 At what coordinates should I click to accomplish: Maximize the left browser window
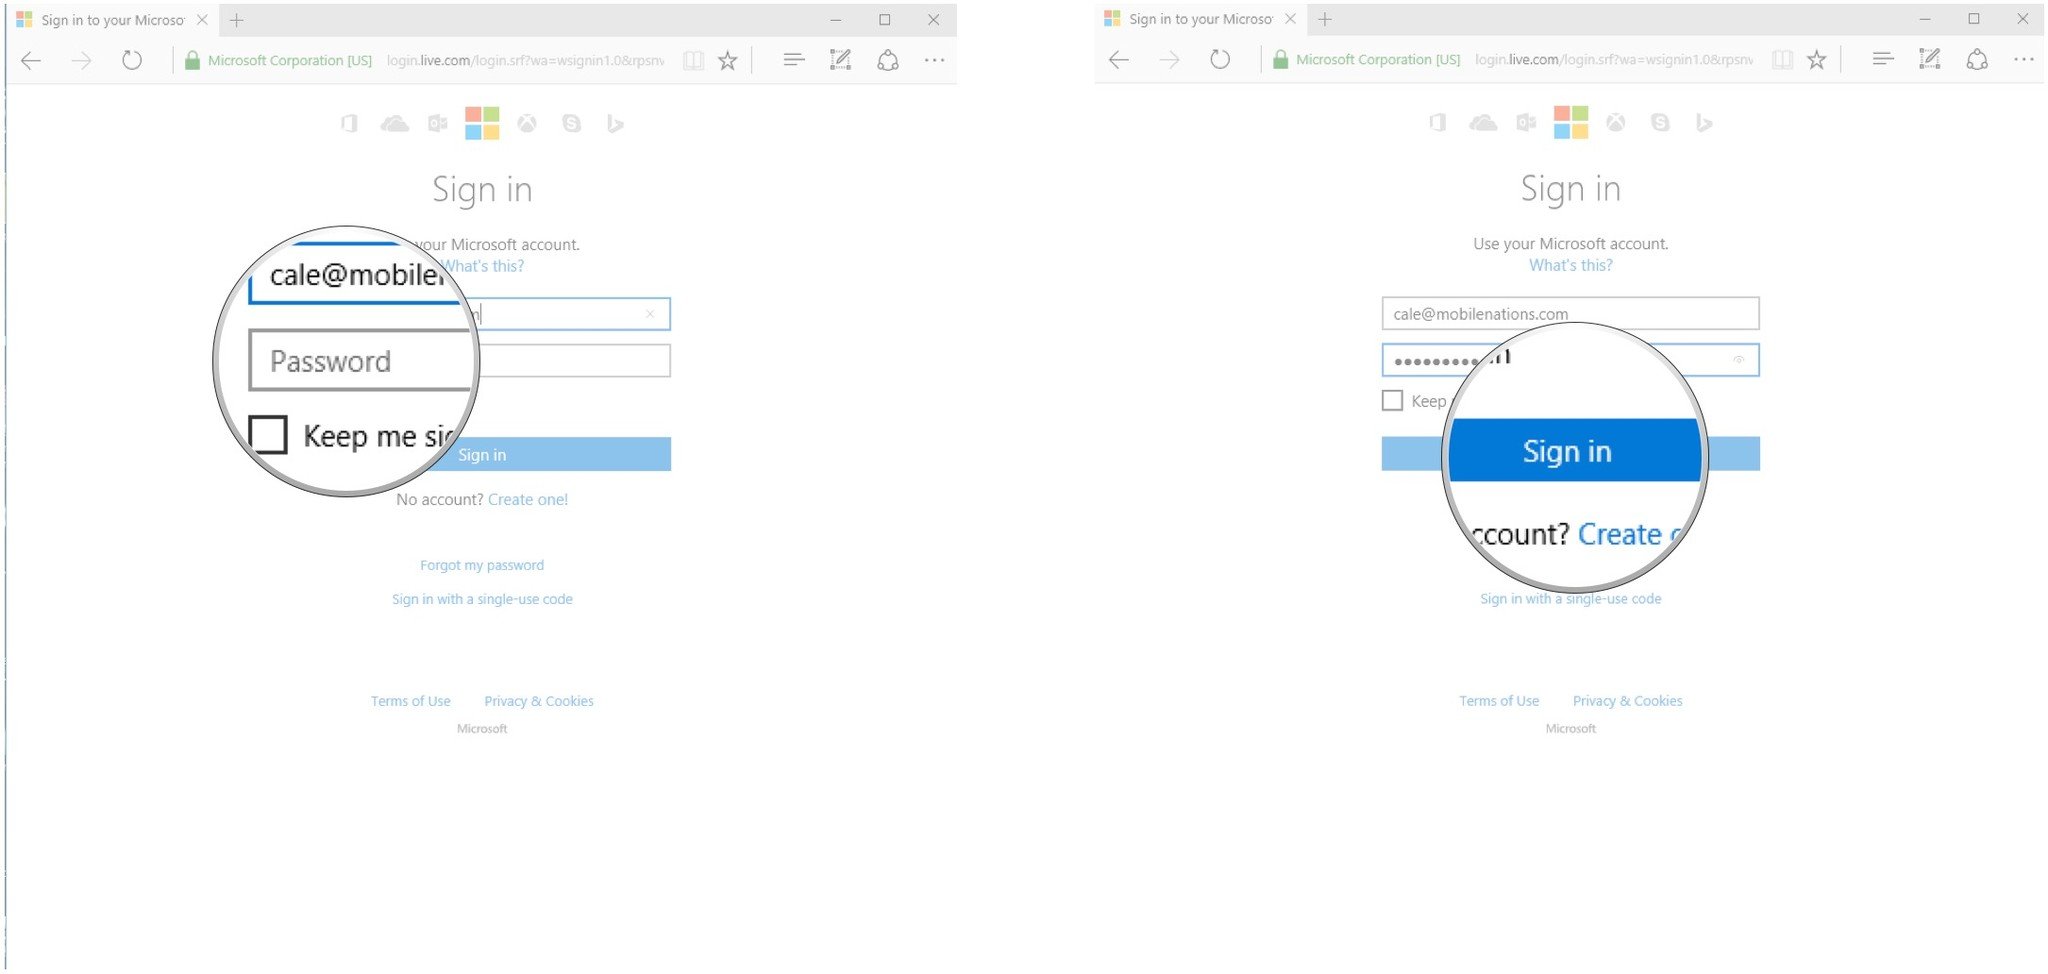point(885,20)
